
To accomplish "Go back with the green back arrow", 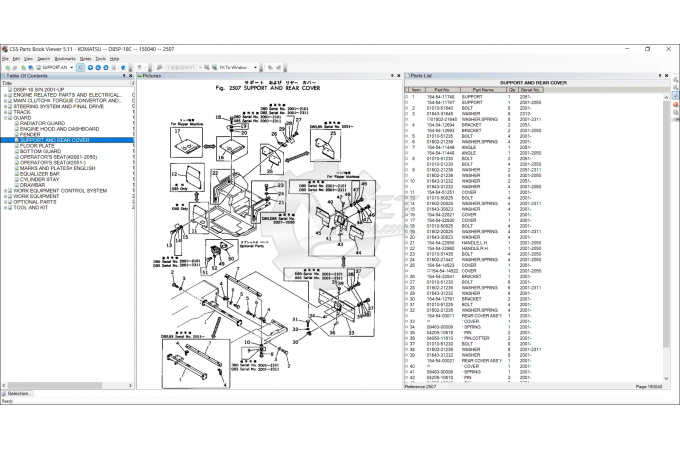I will pyautogui.click(x=7, y=68).
